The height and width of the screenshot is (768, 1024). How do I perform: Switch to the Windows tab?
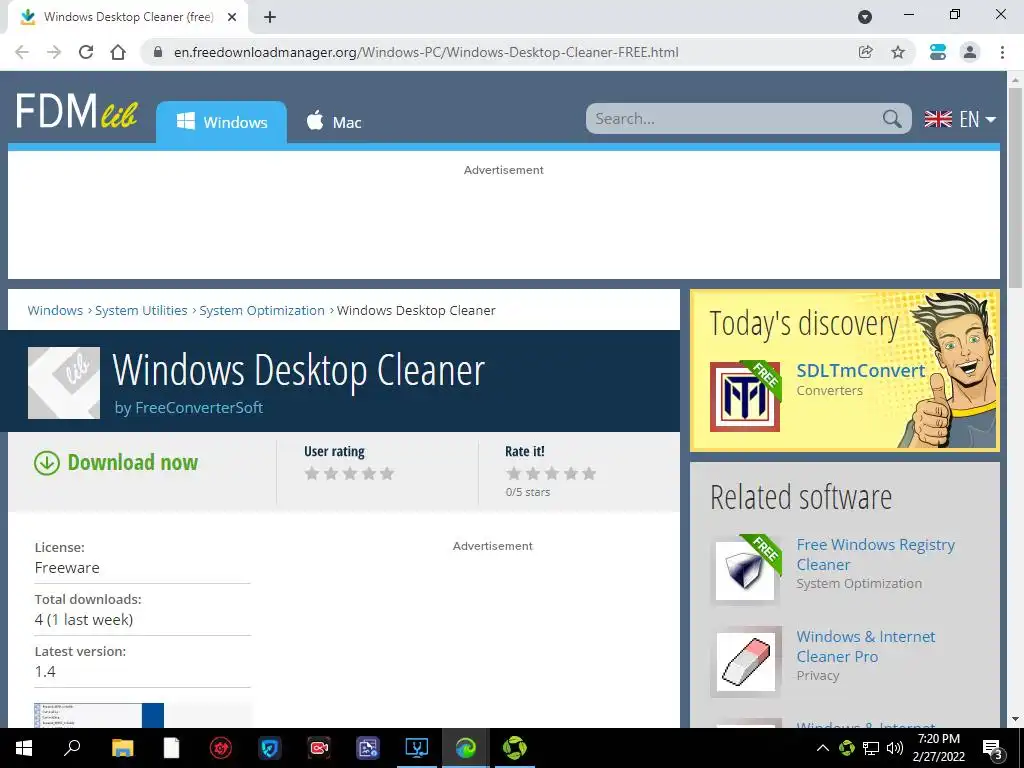pyautogui.click(x=221, y=122)
